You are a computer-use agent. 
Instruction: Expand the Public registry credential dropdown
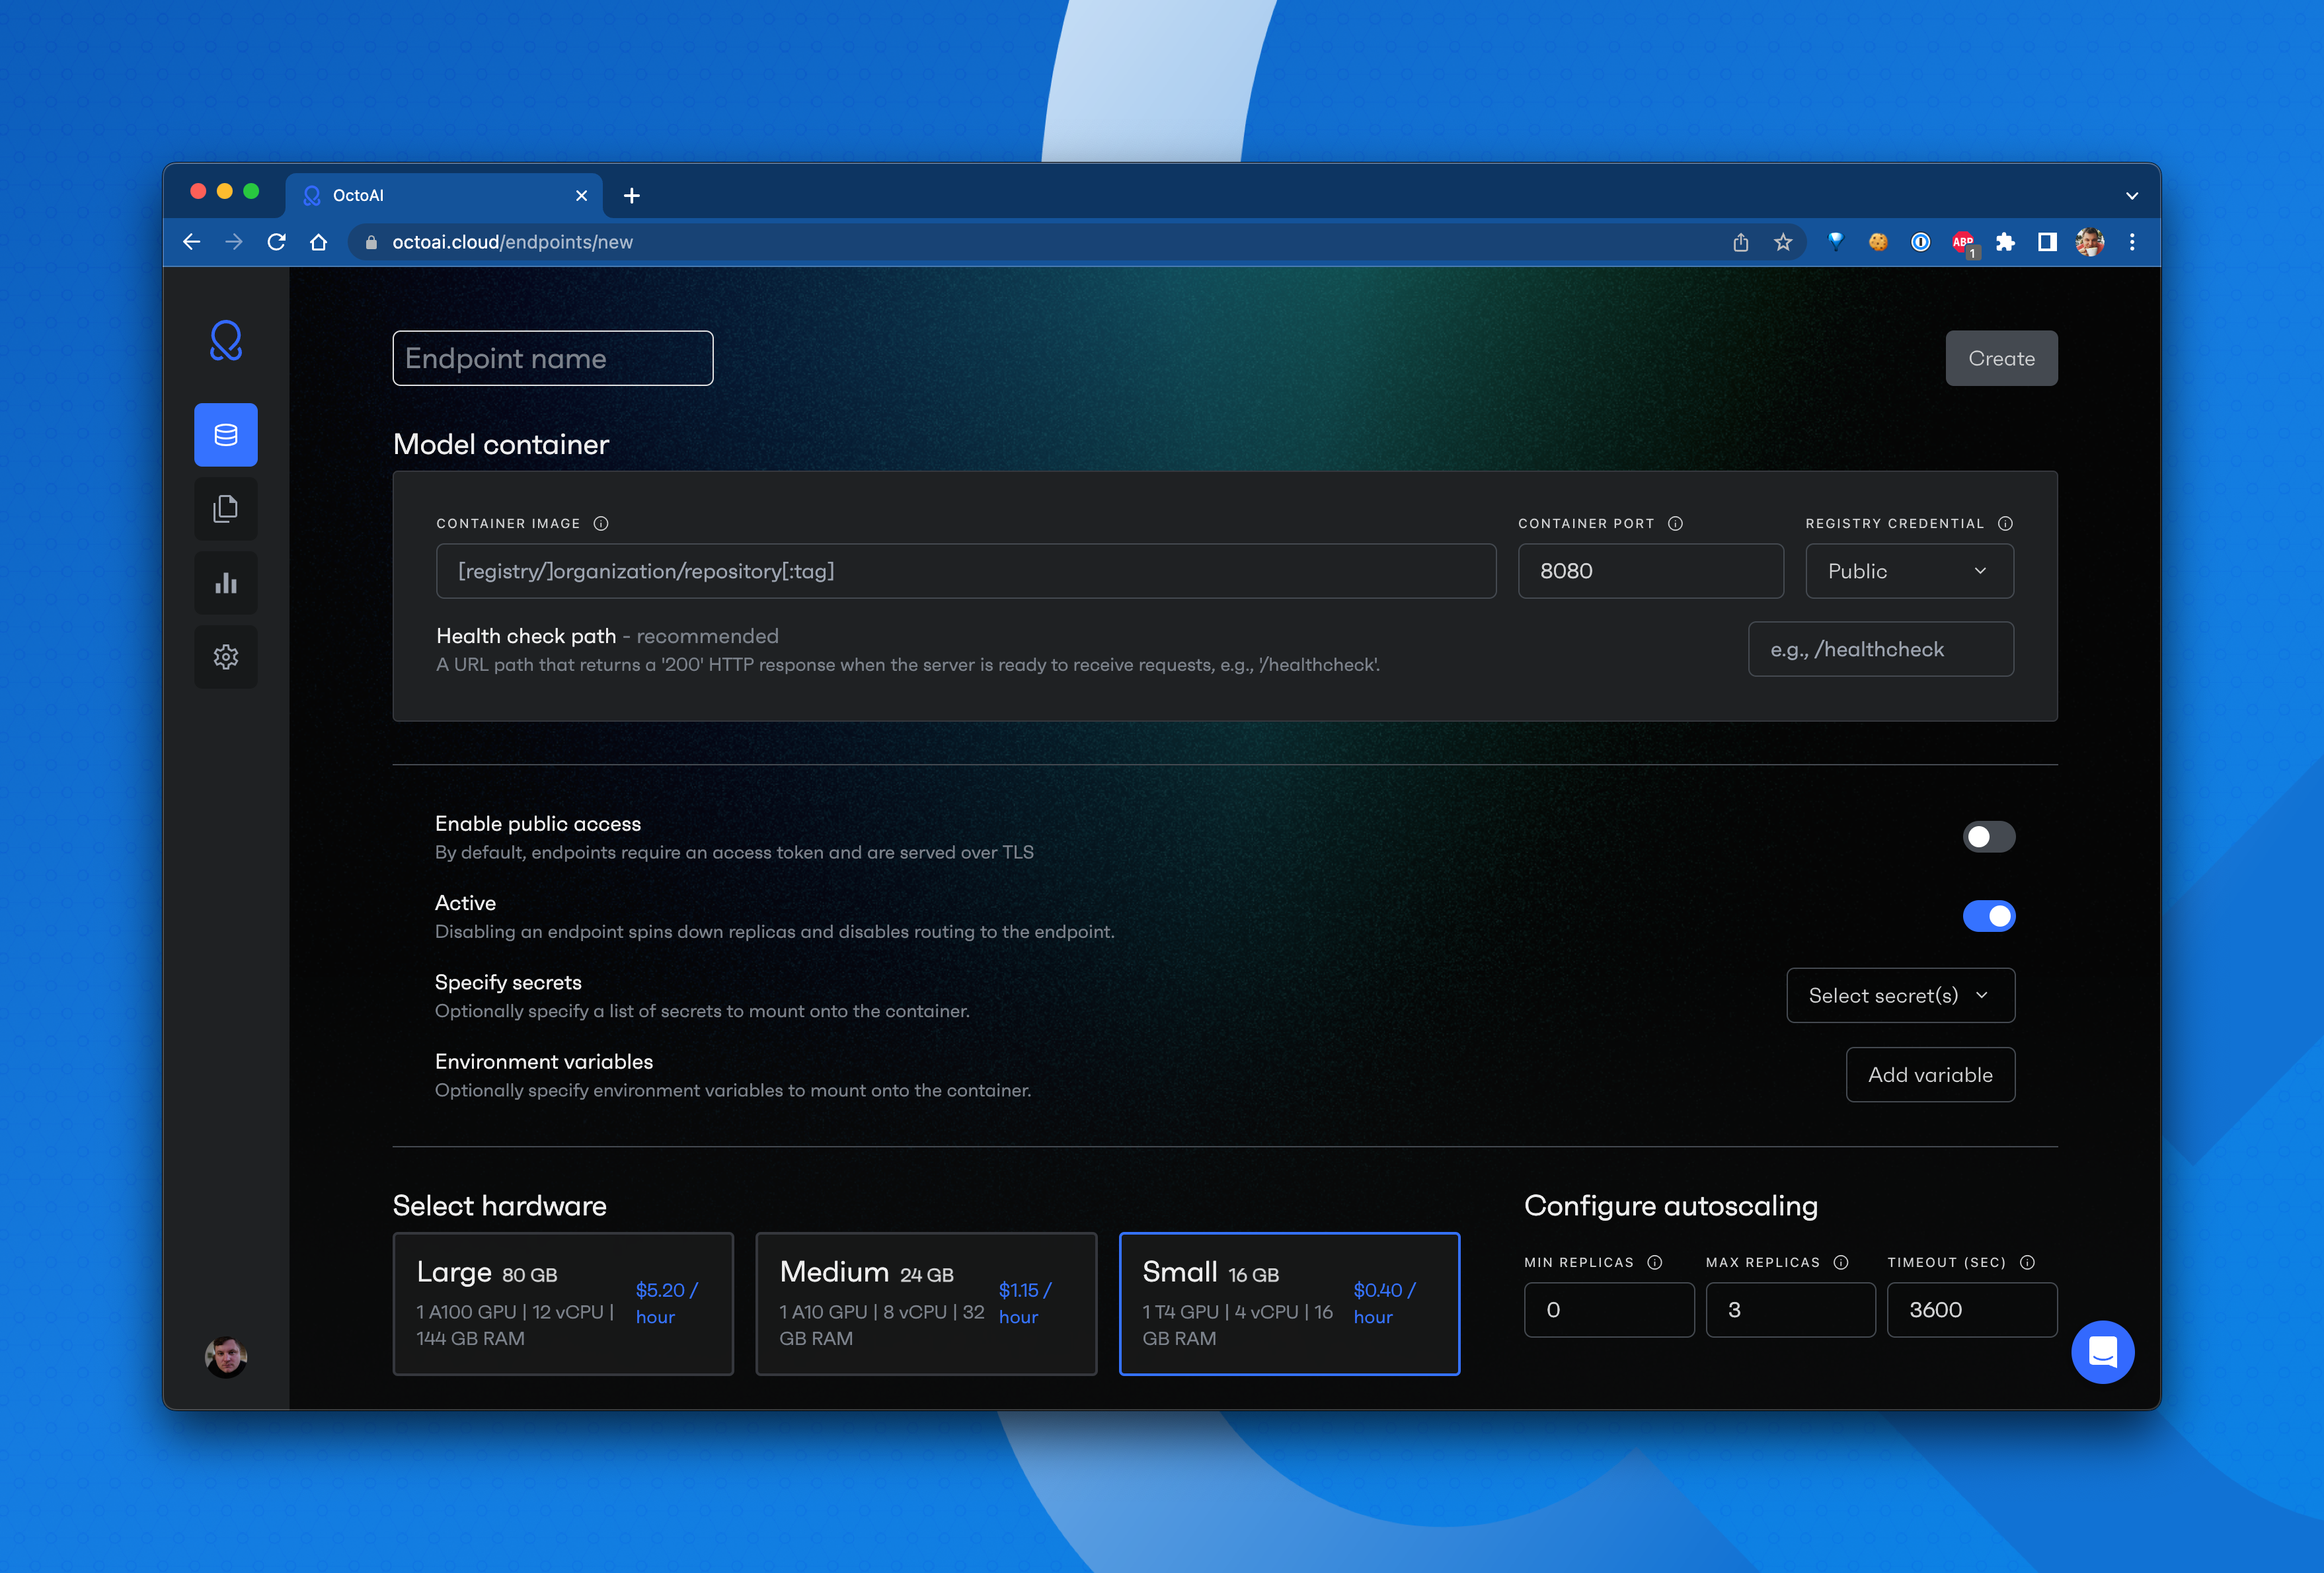pyautogui.click(x=1909, y=571)
